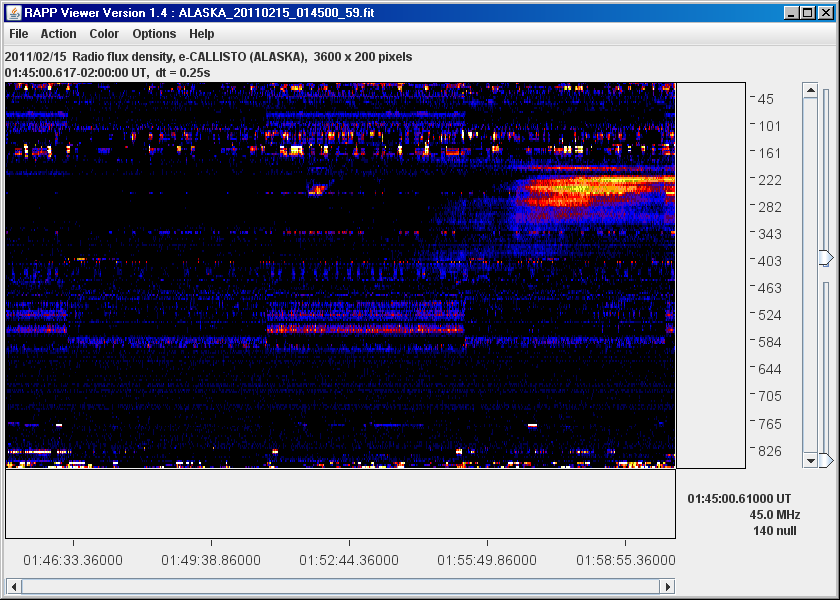Click the 584 frequency axis label
Image resolution: width=840 pixels, height=600 pixels.
tap(769, 342)
